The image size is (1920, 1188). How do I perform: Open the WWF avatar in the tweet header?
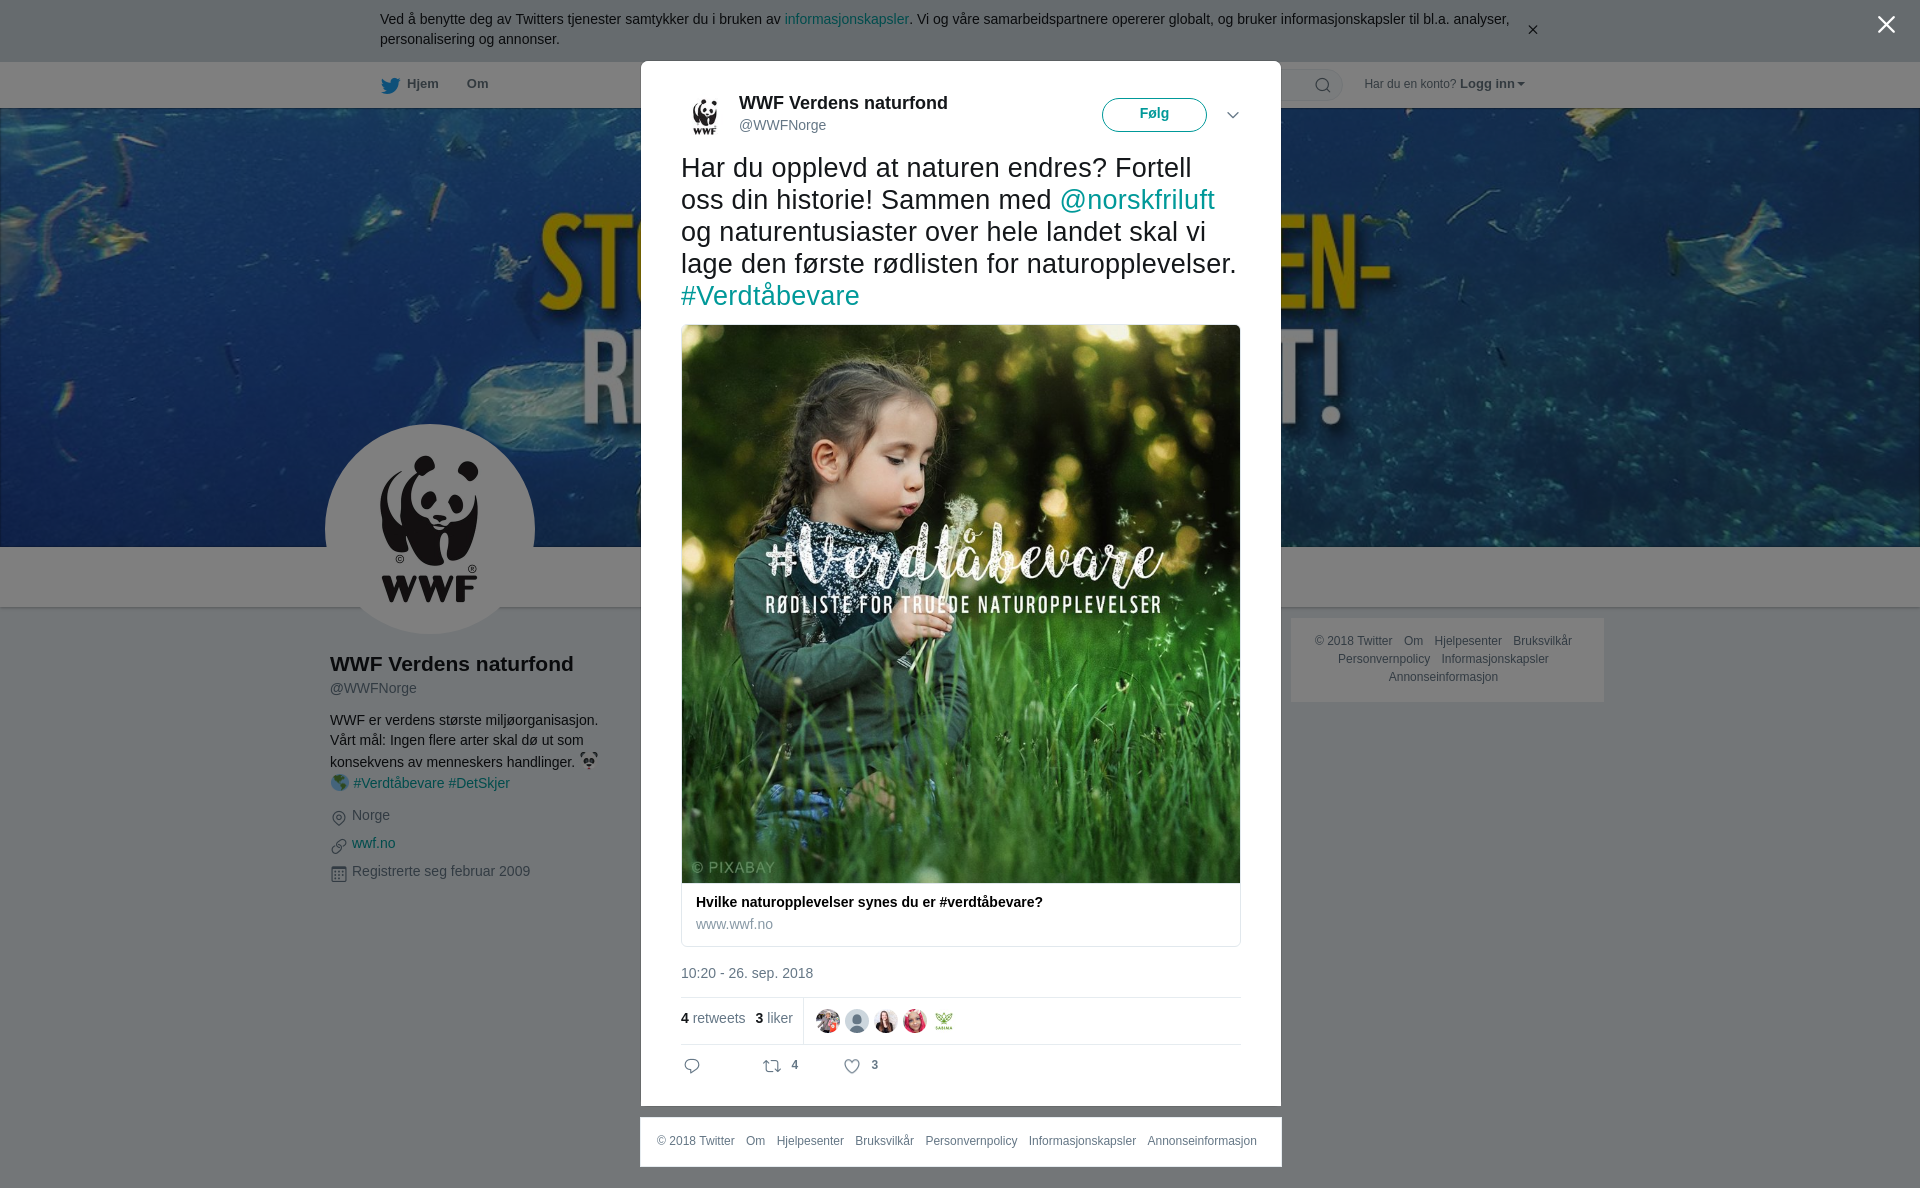point(705,115)
